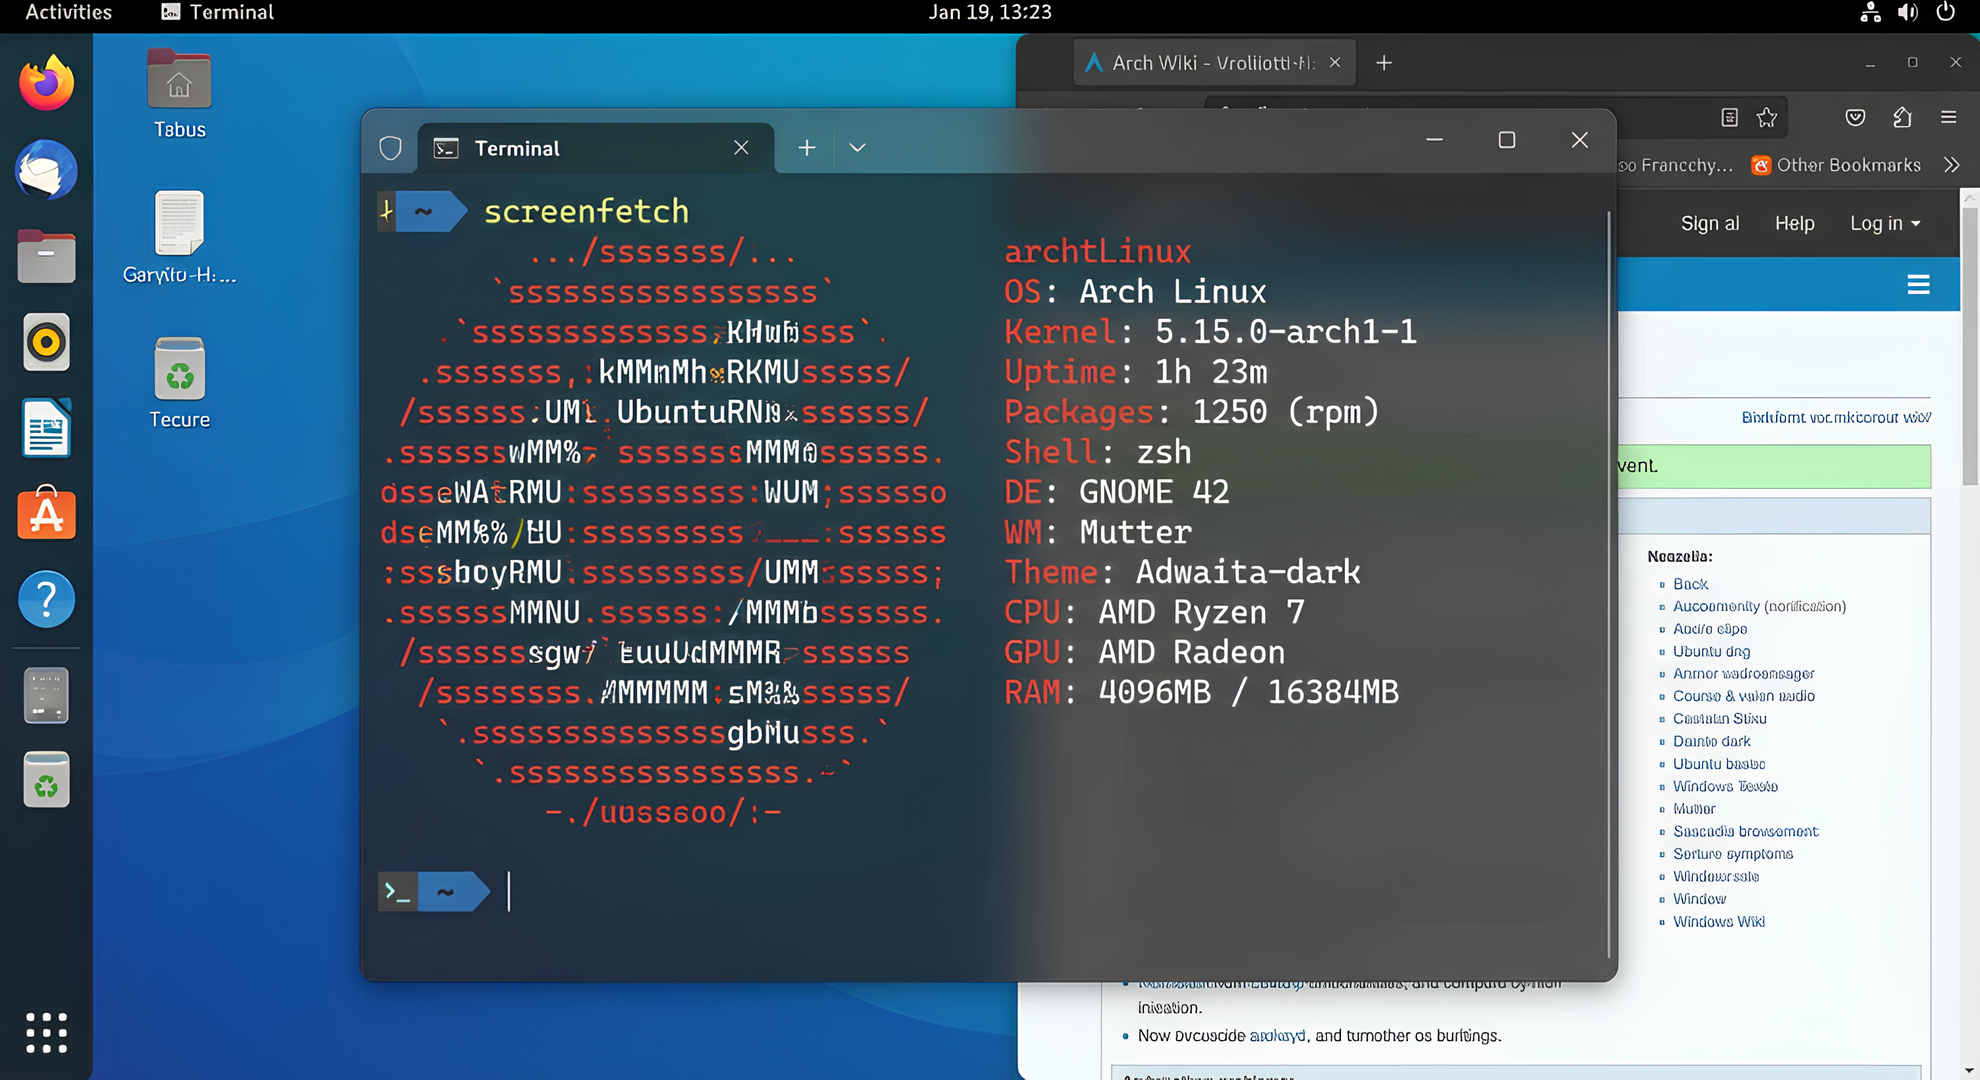Screen dimensions: 1980x1080
Task: Expand bookmarks overflow chevron
Action: tap(1951, 165)
